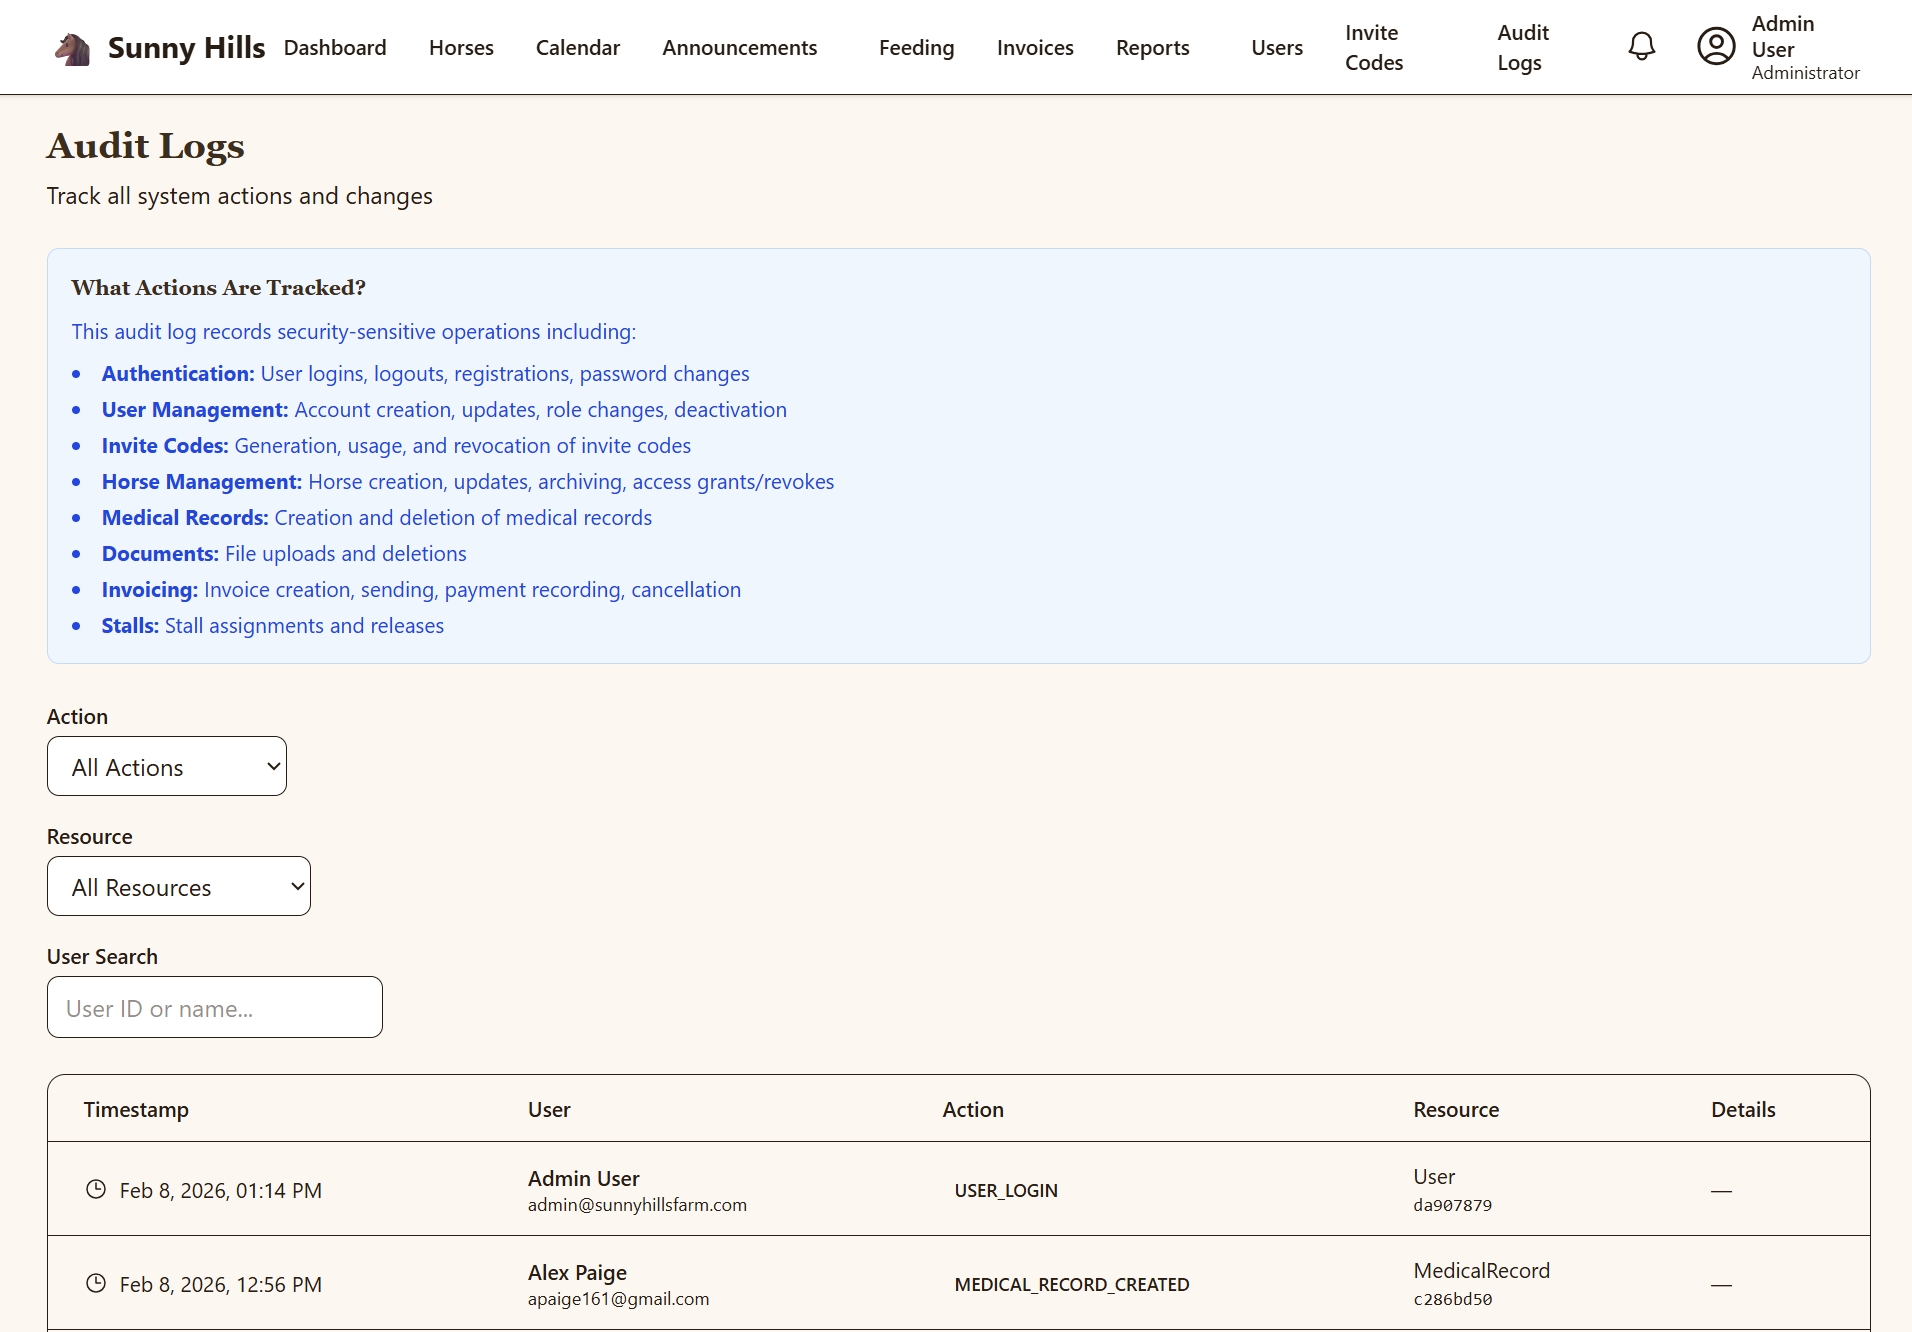The height and width of the screenshot is (1332, 1912).
Task: Open the Reports page
Action: [x=1153, y=47]
